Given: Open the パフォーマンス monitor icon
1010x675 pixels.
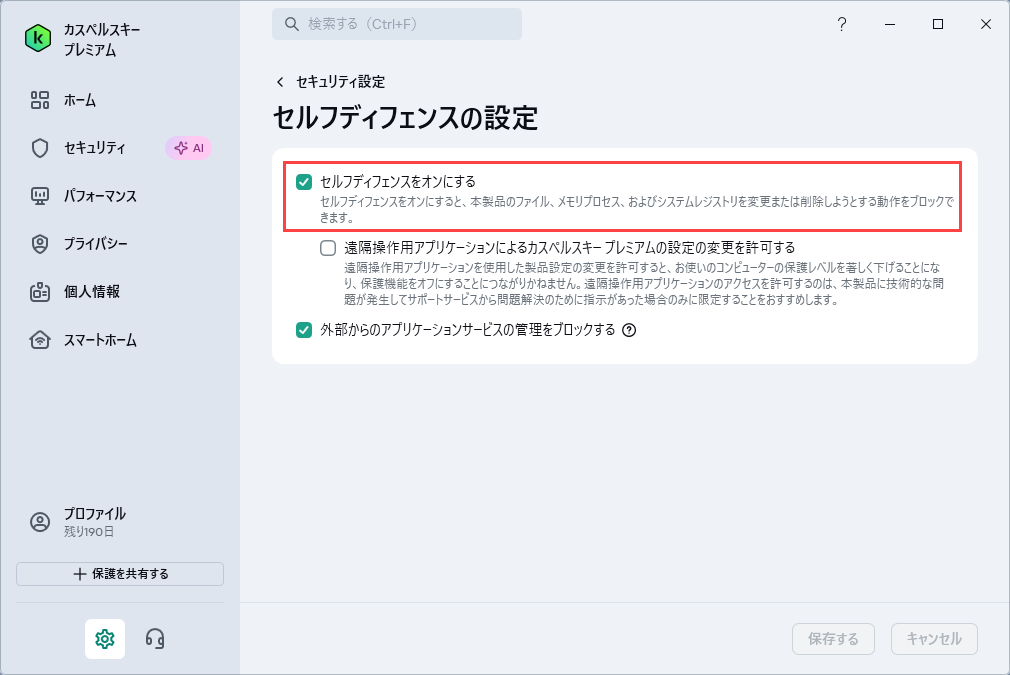Looking at the screenshot, I should coord(40,196).
